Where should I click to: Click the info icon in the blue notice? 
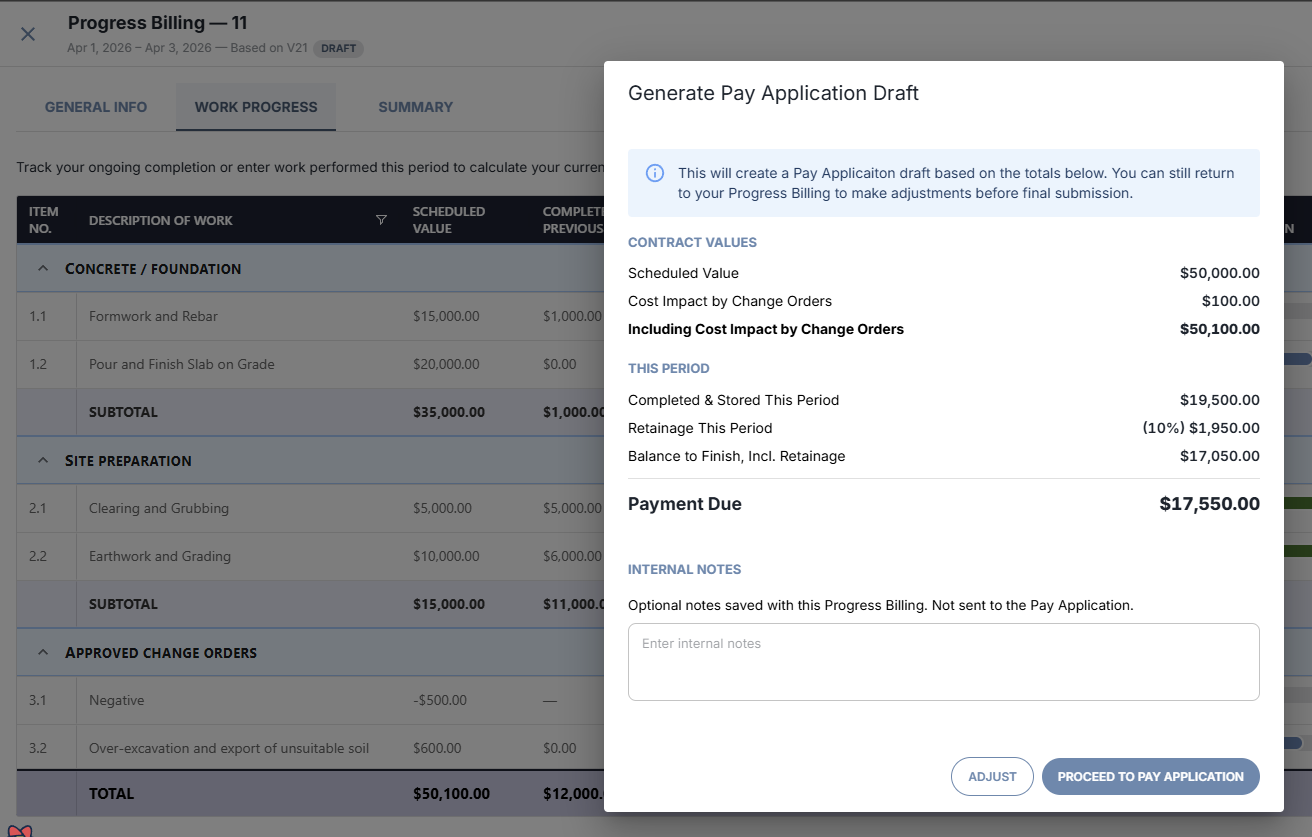tap(655, 173)
